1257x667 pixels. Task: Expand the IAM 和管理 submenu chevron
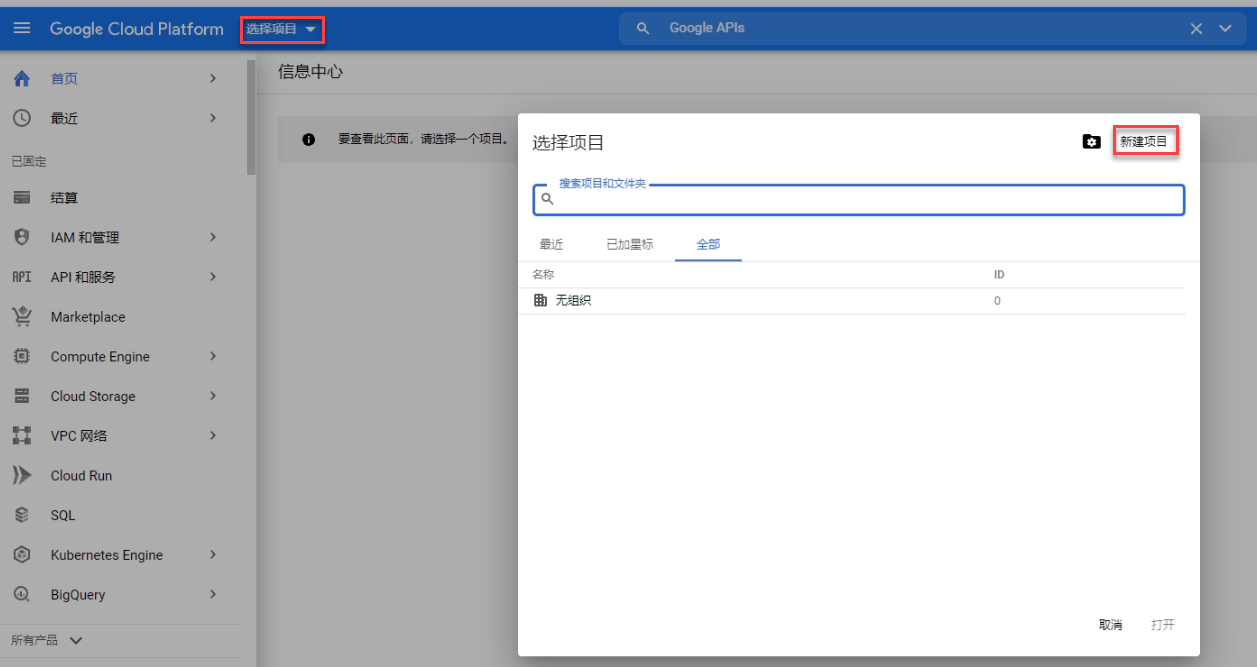213,237
